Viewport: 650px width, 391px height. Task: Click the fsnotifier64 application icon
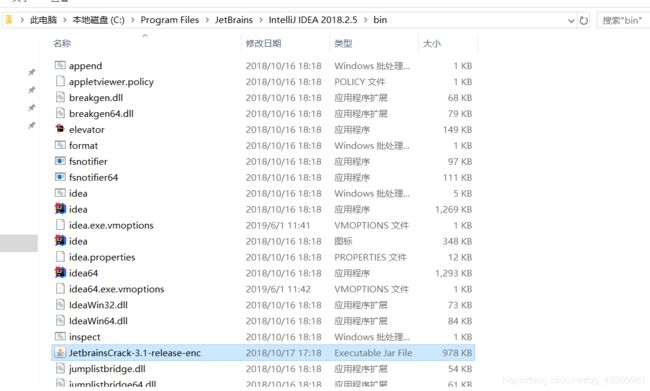click(x=61, y=177)
